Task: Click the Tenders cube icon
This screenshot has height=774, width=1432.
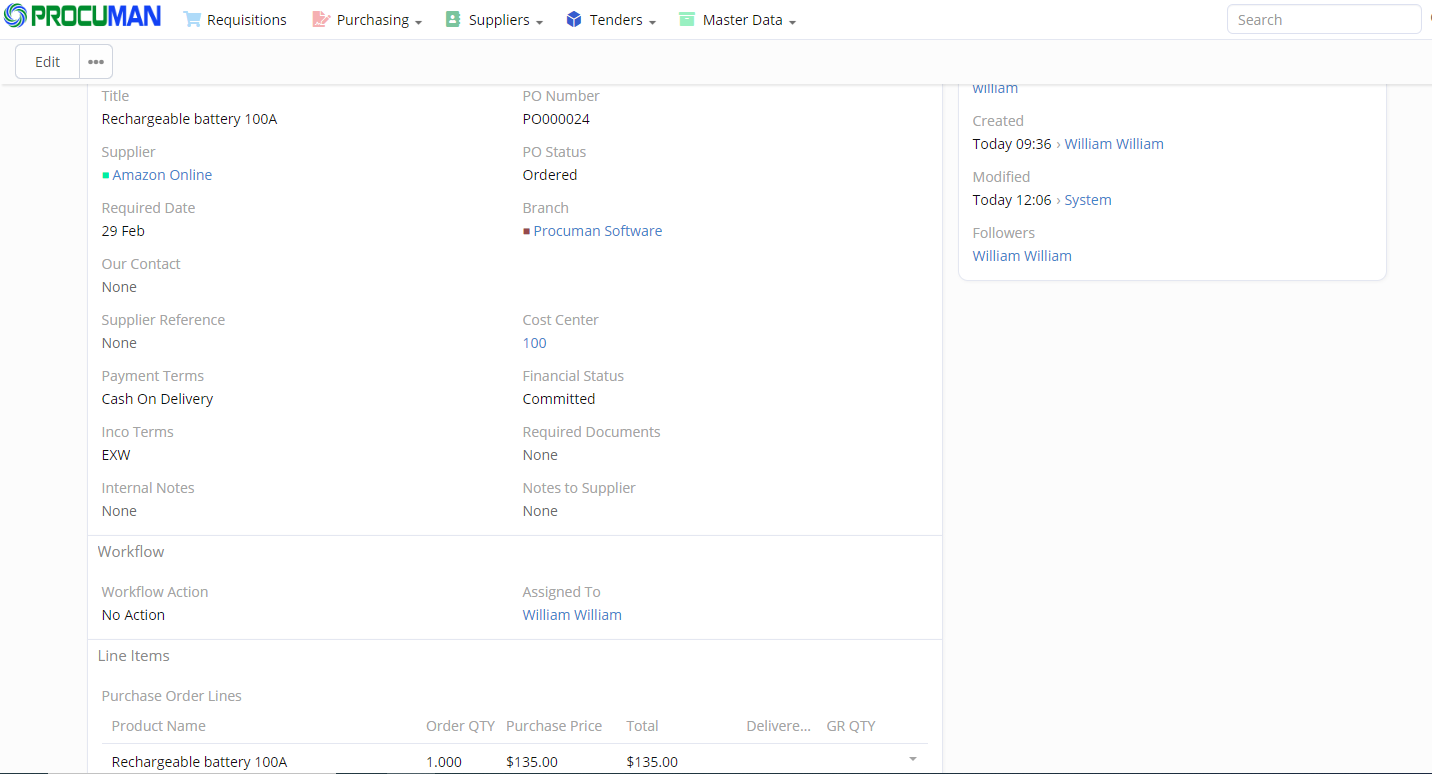Action: tap(574, 20)
